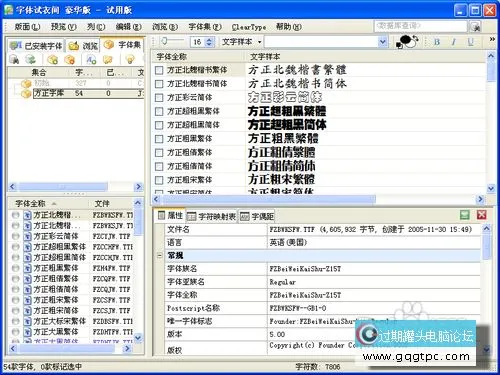Switch to the 字偶距 tab
500x375 pixels.
coord(257,217)
